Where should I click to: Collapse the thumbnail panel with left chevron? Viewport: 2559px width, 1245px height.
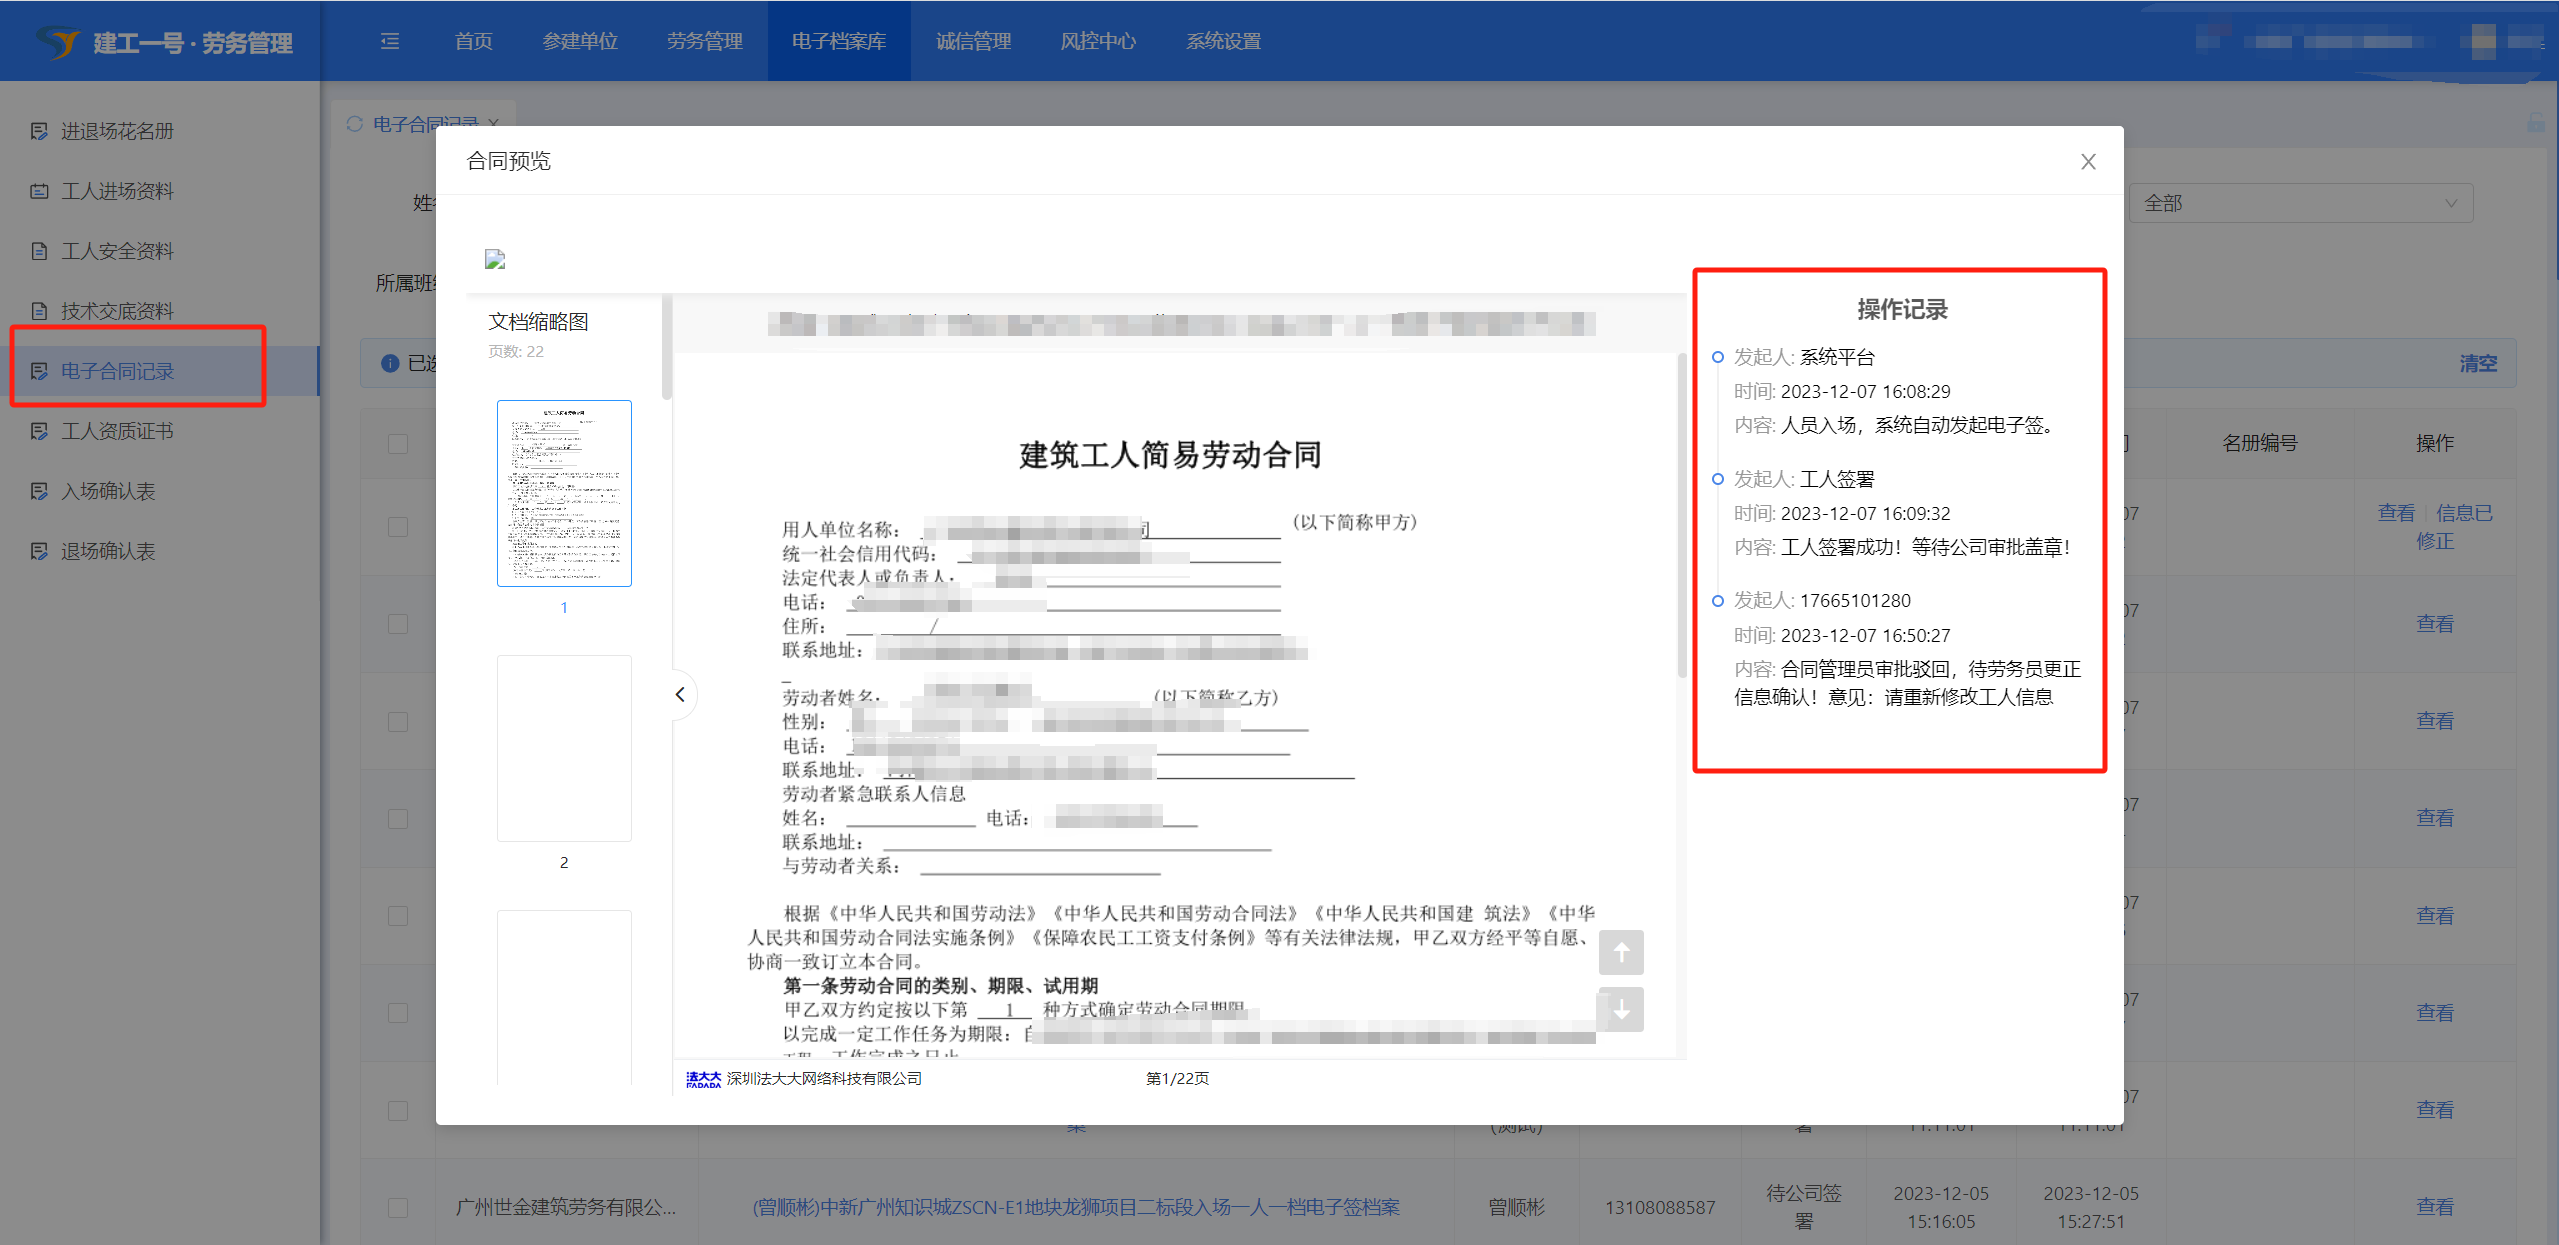pyautogui.click(x=680, y=694)
